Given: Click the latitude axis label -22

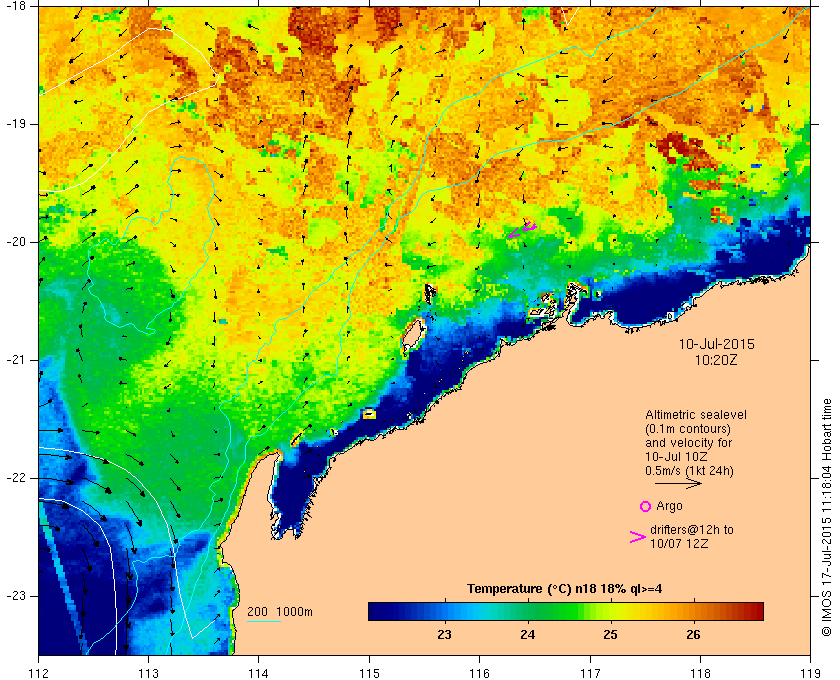Looking at the screenshot, I should click(x=16, y=478).
